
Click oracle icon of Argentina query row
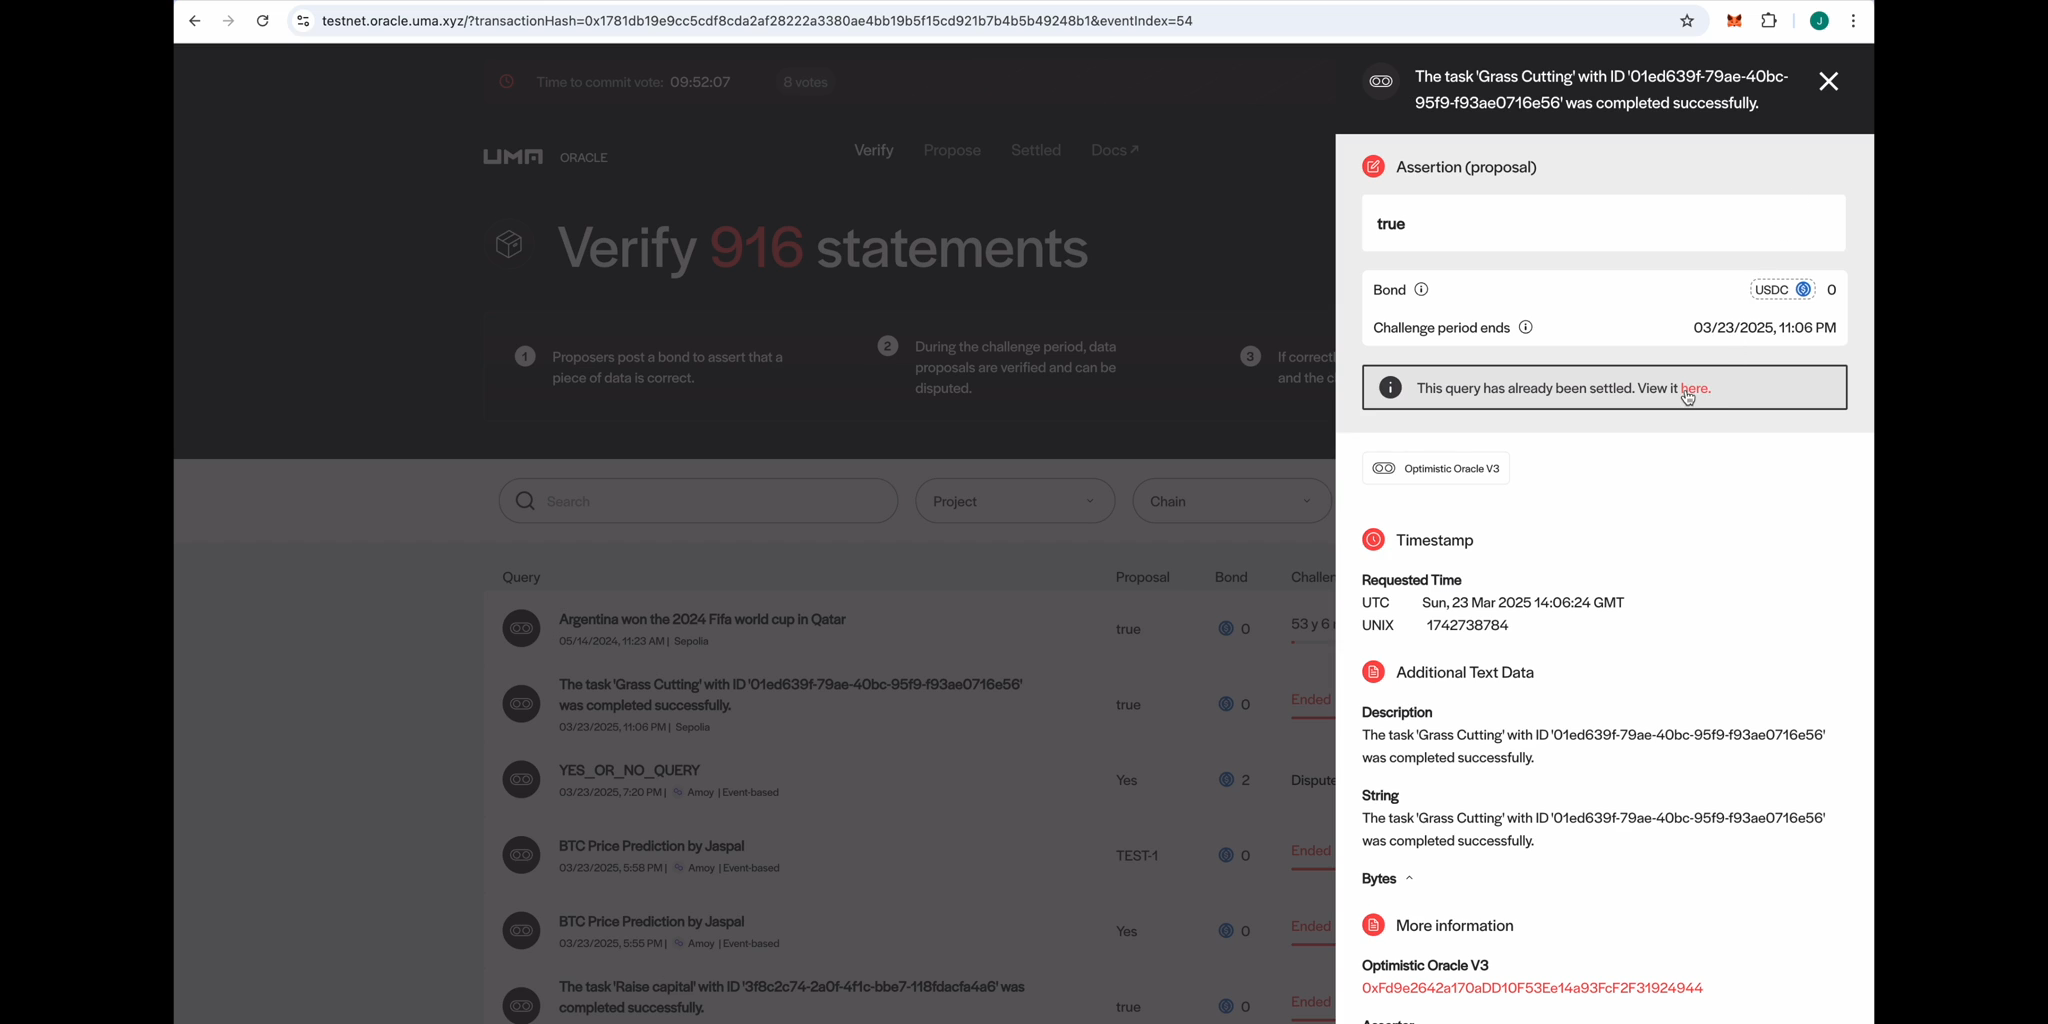click(521, 629)
